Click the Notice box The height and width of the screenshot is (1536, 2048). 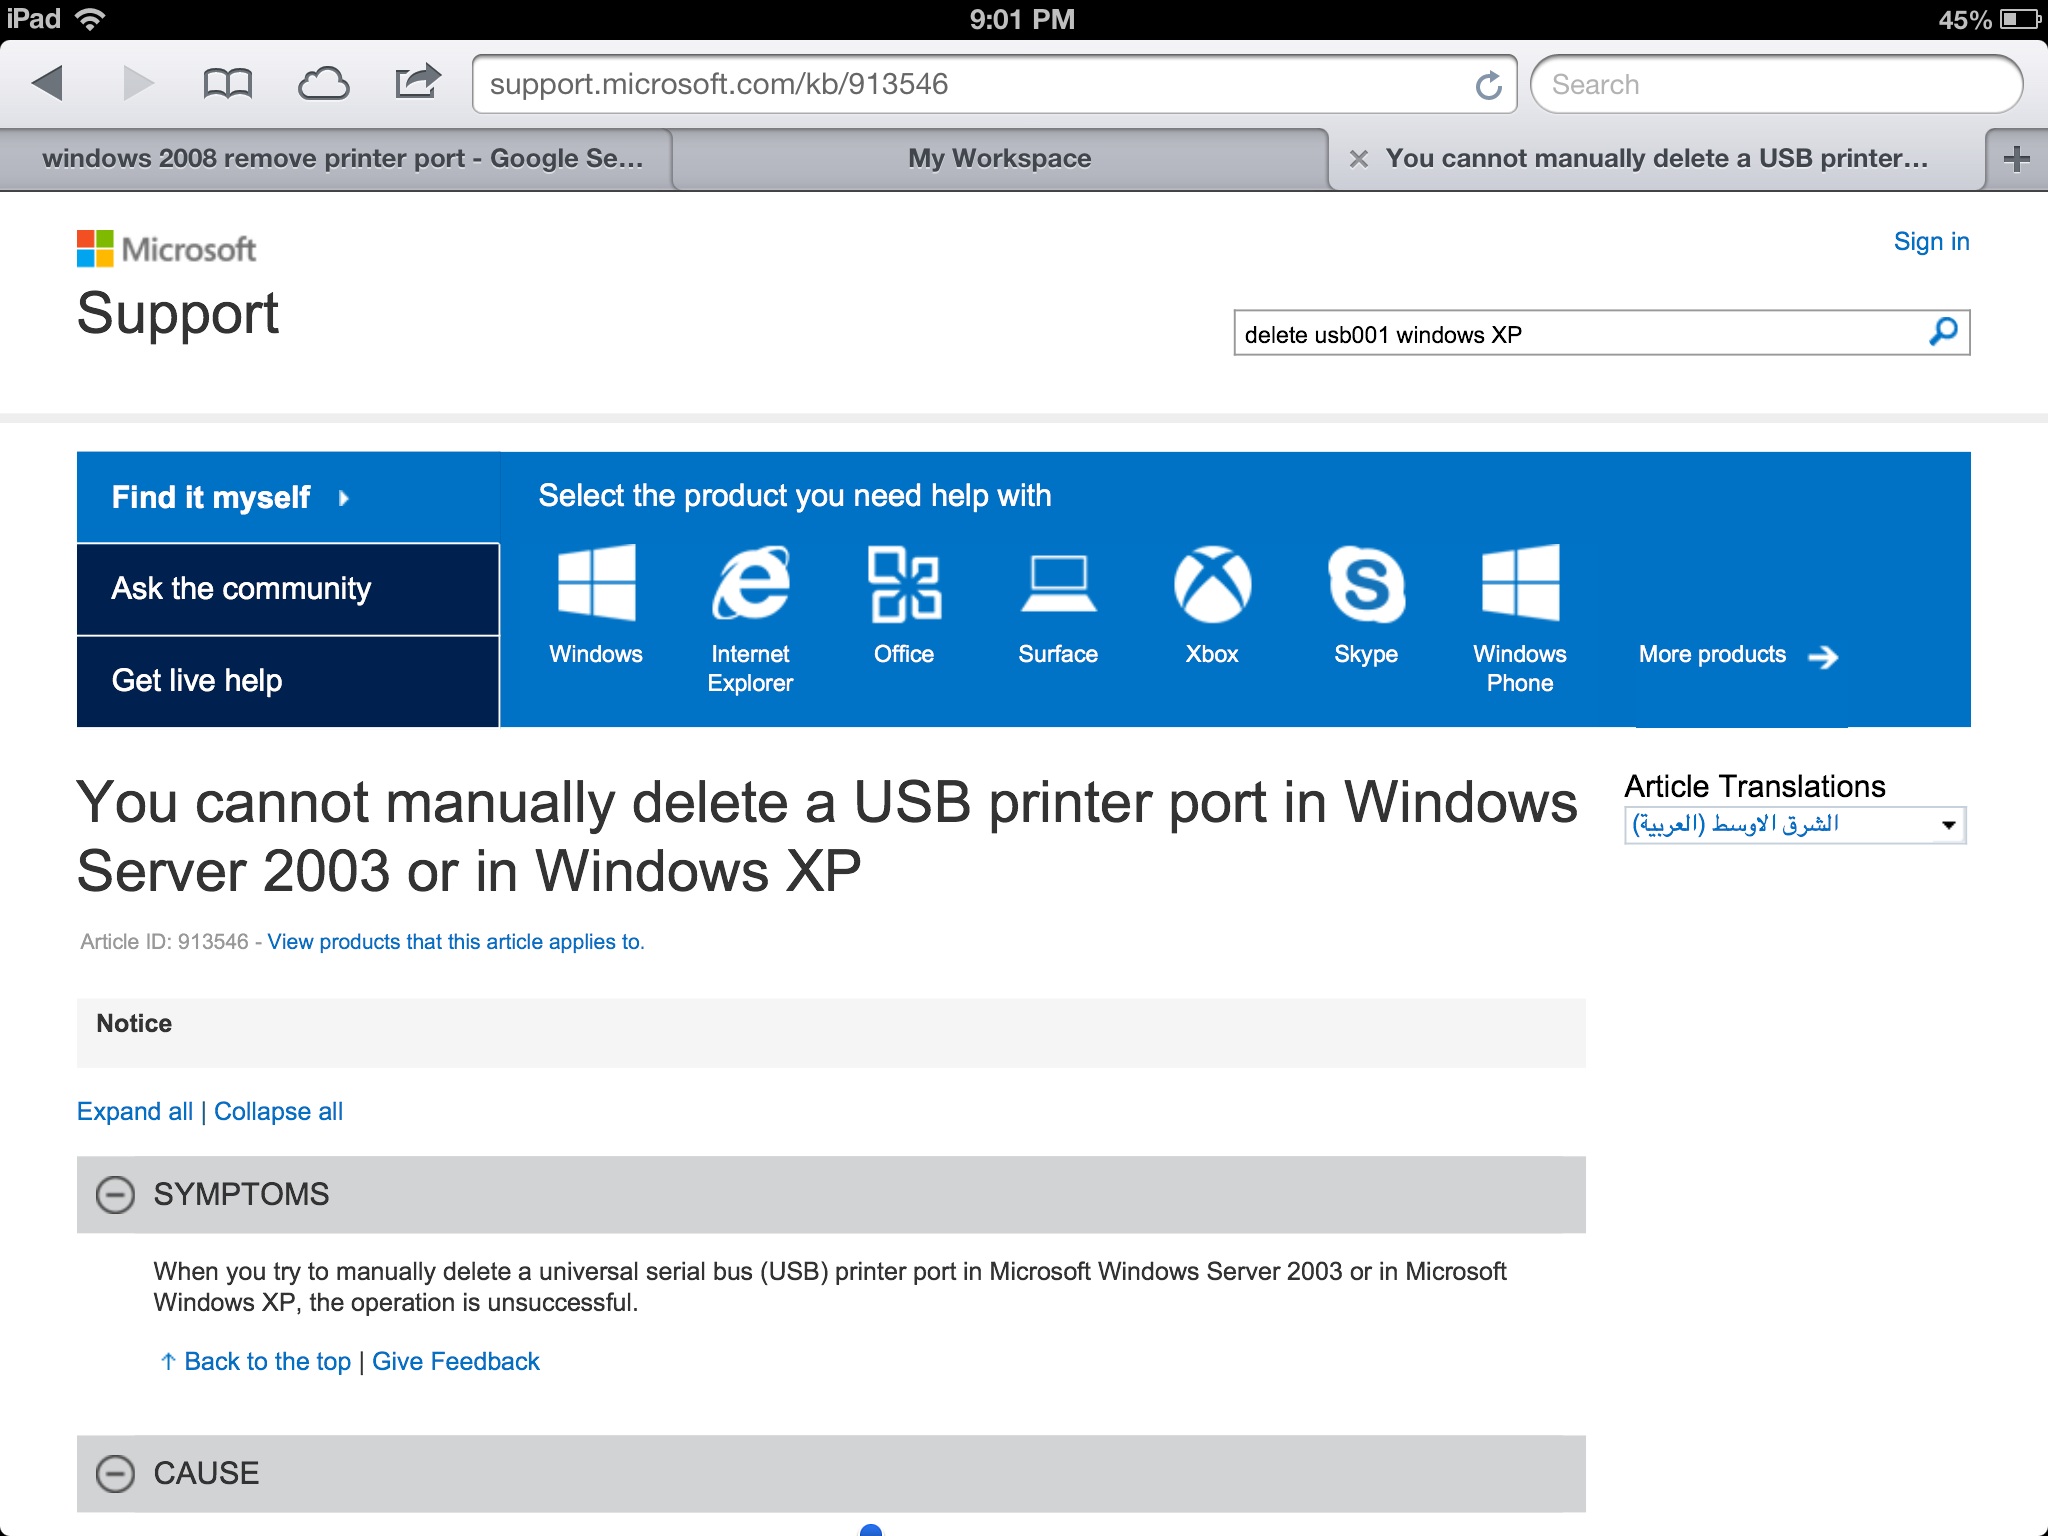831,1032
